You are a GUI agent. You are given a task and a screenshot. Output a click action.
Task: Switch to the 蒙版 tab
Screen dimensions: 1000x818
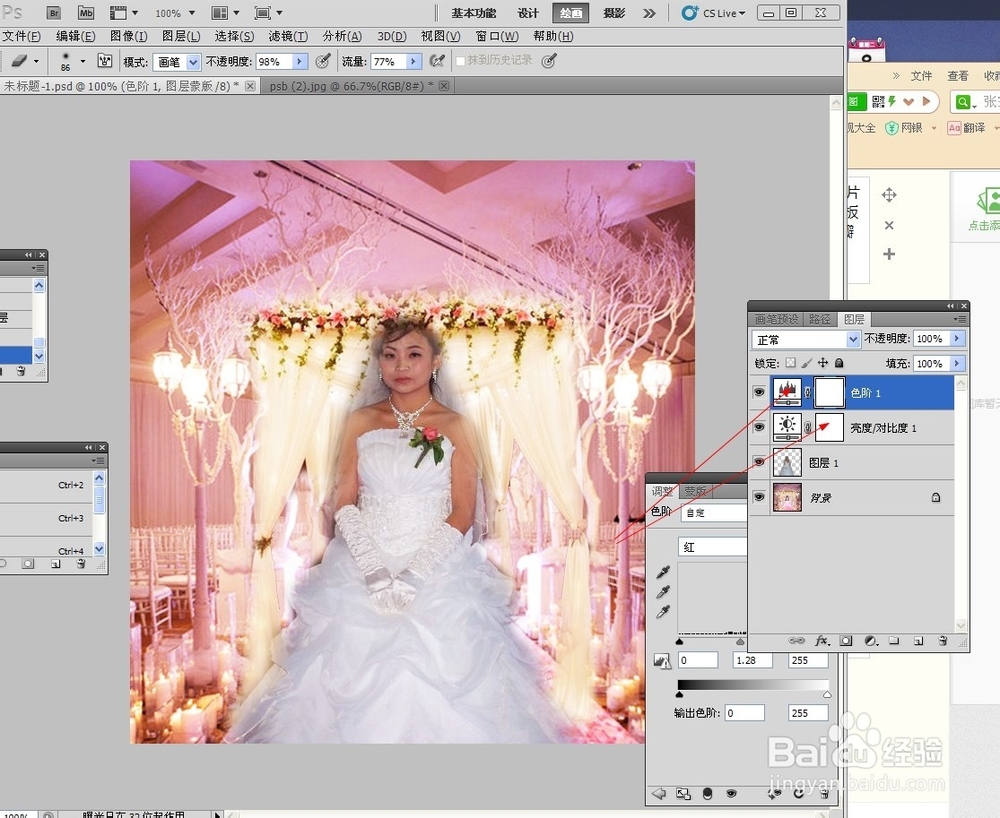click(x=695, y=491)
